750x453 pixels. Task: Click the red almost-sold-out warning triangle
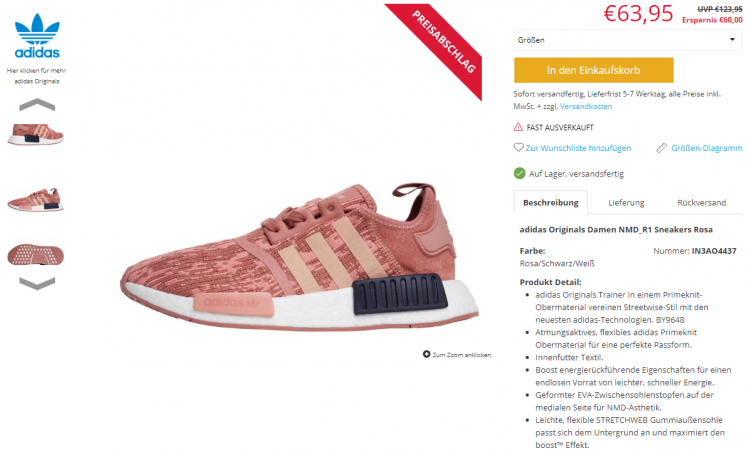pos(518,127)
